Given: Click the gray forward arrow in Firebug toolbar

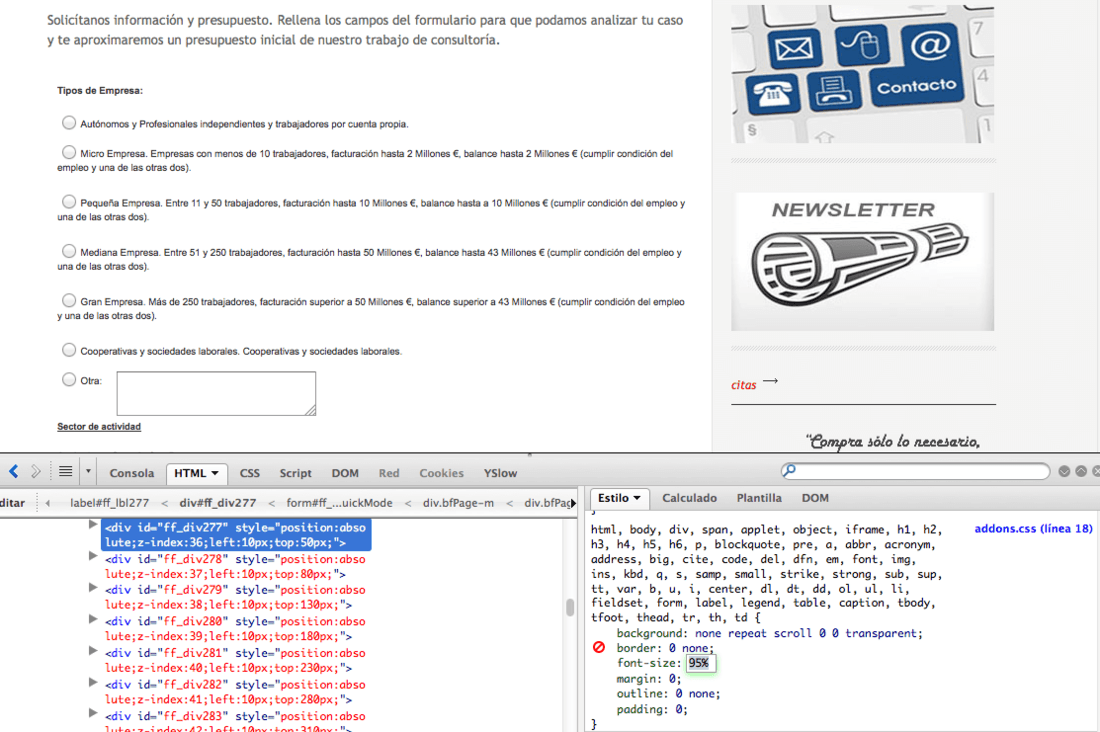Looking at the screenshot, I should [x=36, y=472].
